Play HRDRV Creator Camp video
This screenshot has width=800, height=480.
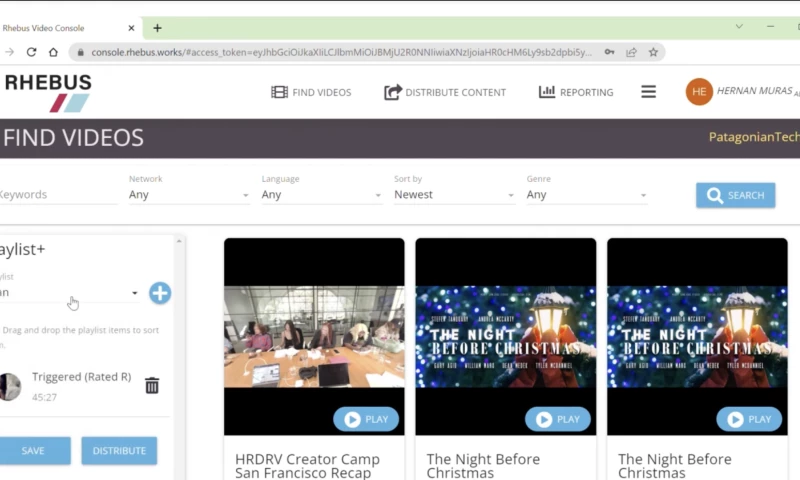tap(365, 419)
